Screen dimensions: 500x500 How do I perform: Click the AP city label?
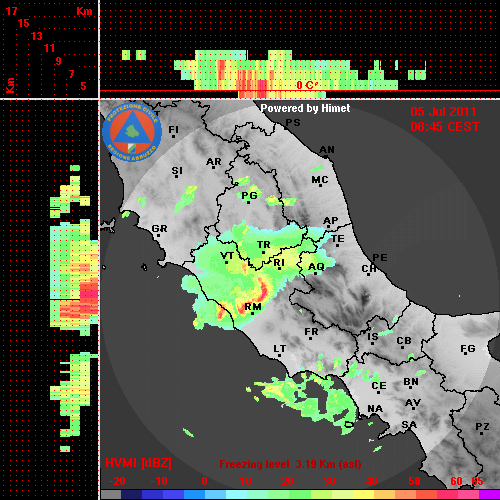tap(330, 220)
